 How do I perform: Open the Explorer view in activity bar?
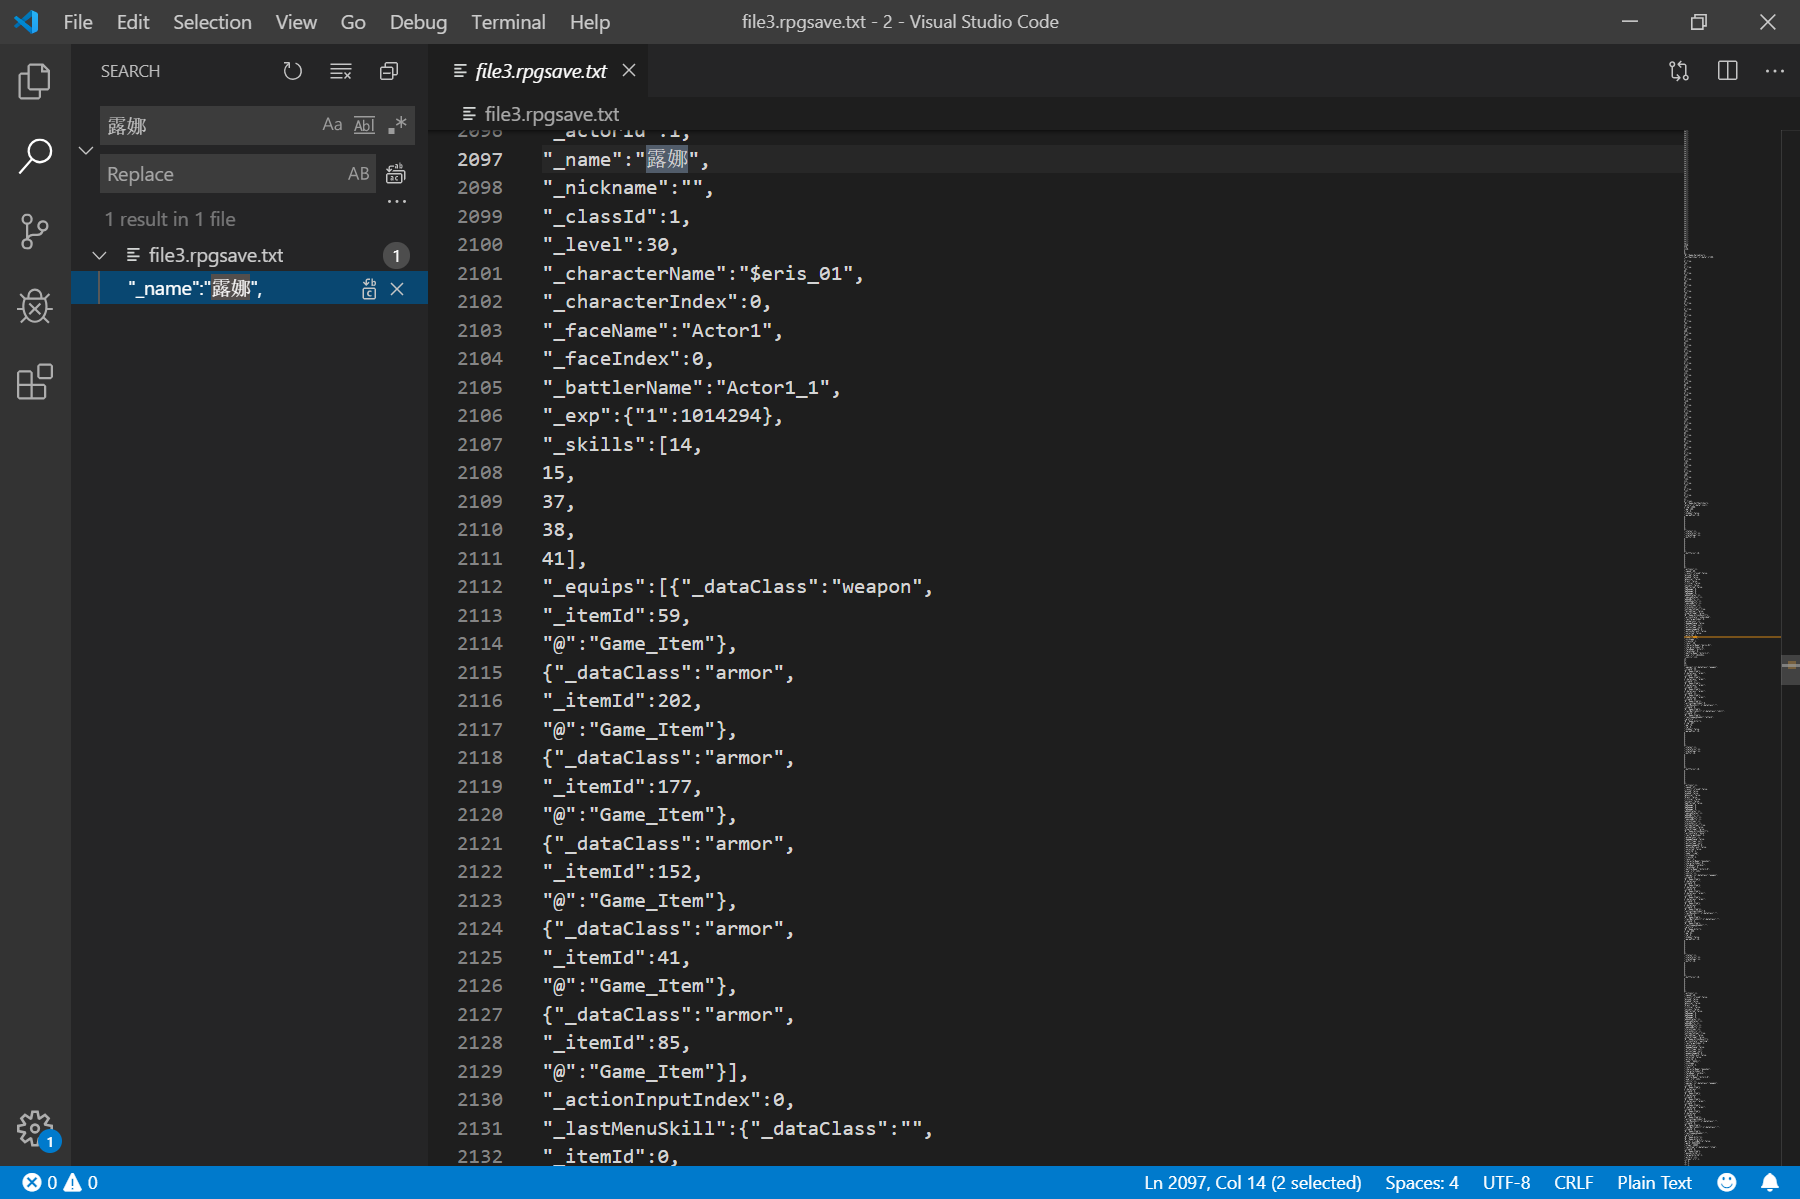[35, 81]
